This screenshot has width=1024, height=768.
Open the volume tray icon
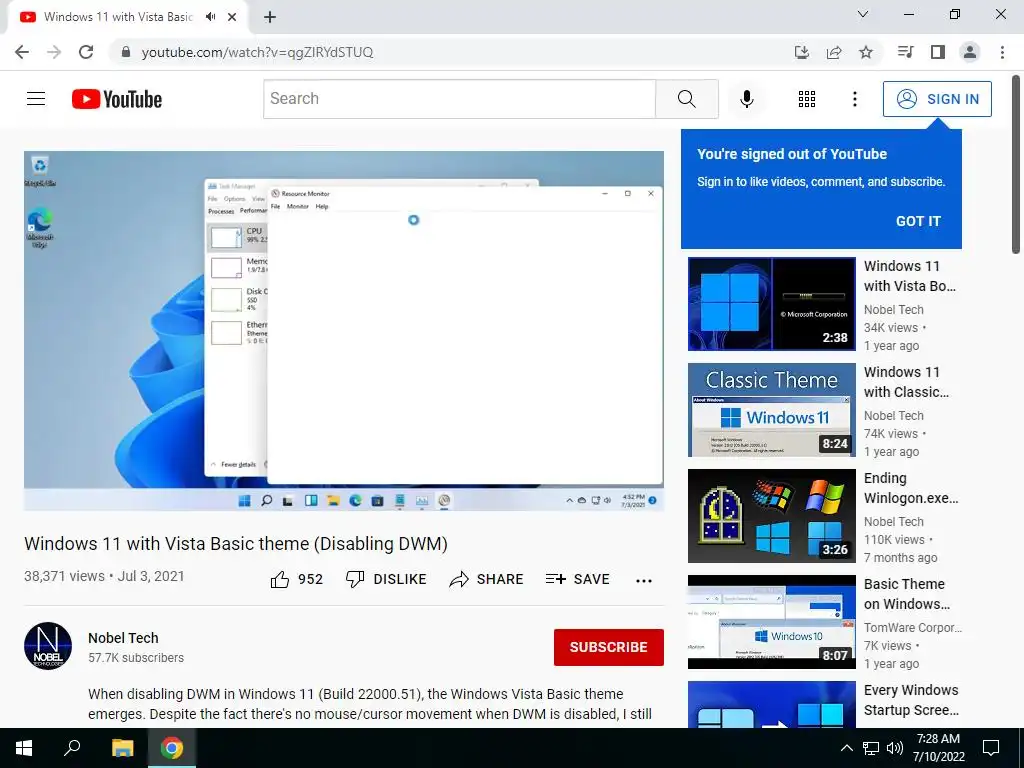(x=895, y=748)
